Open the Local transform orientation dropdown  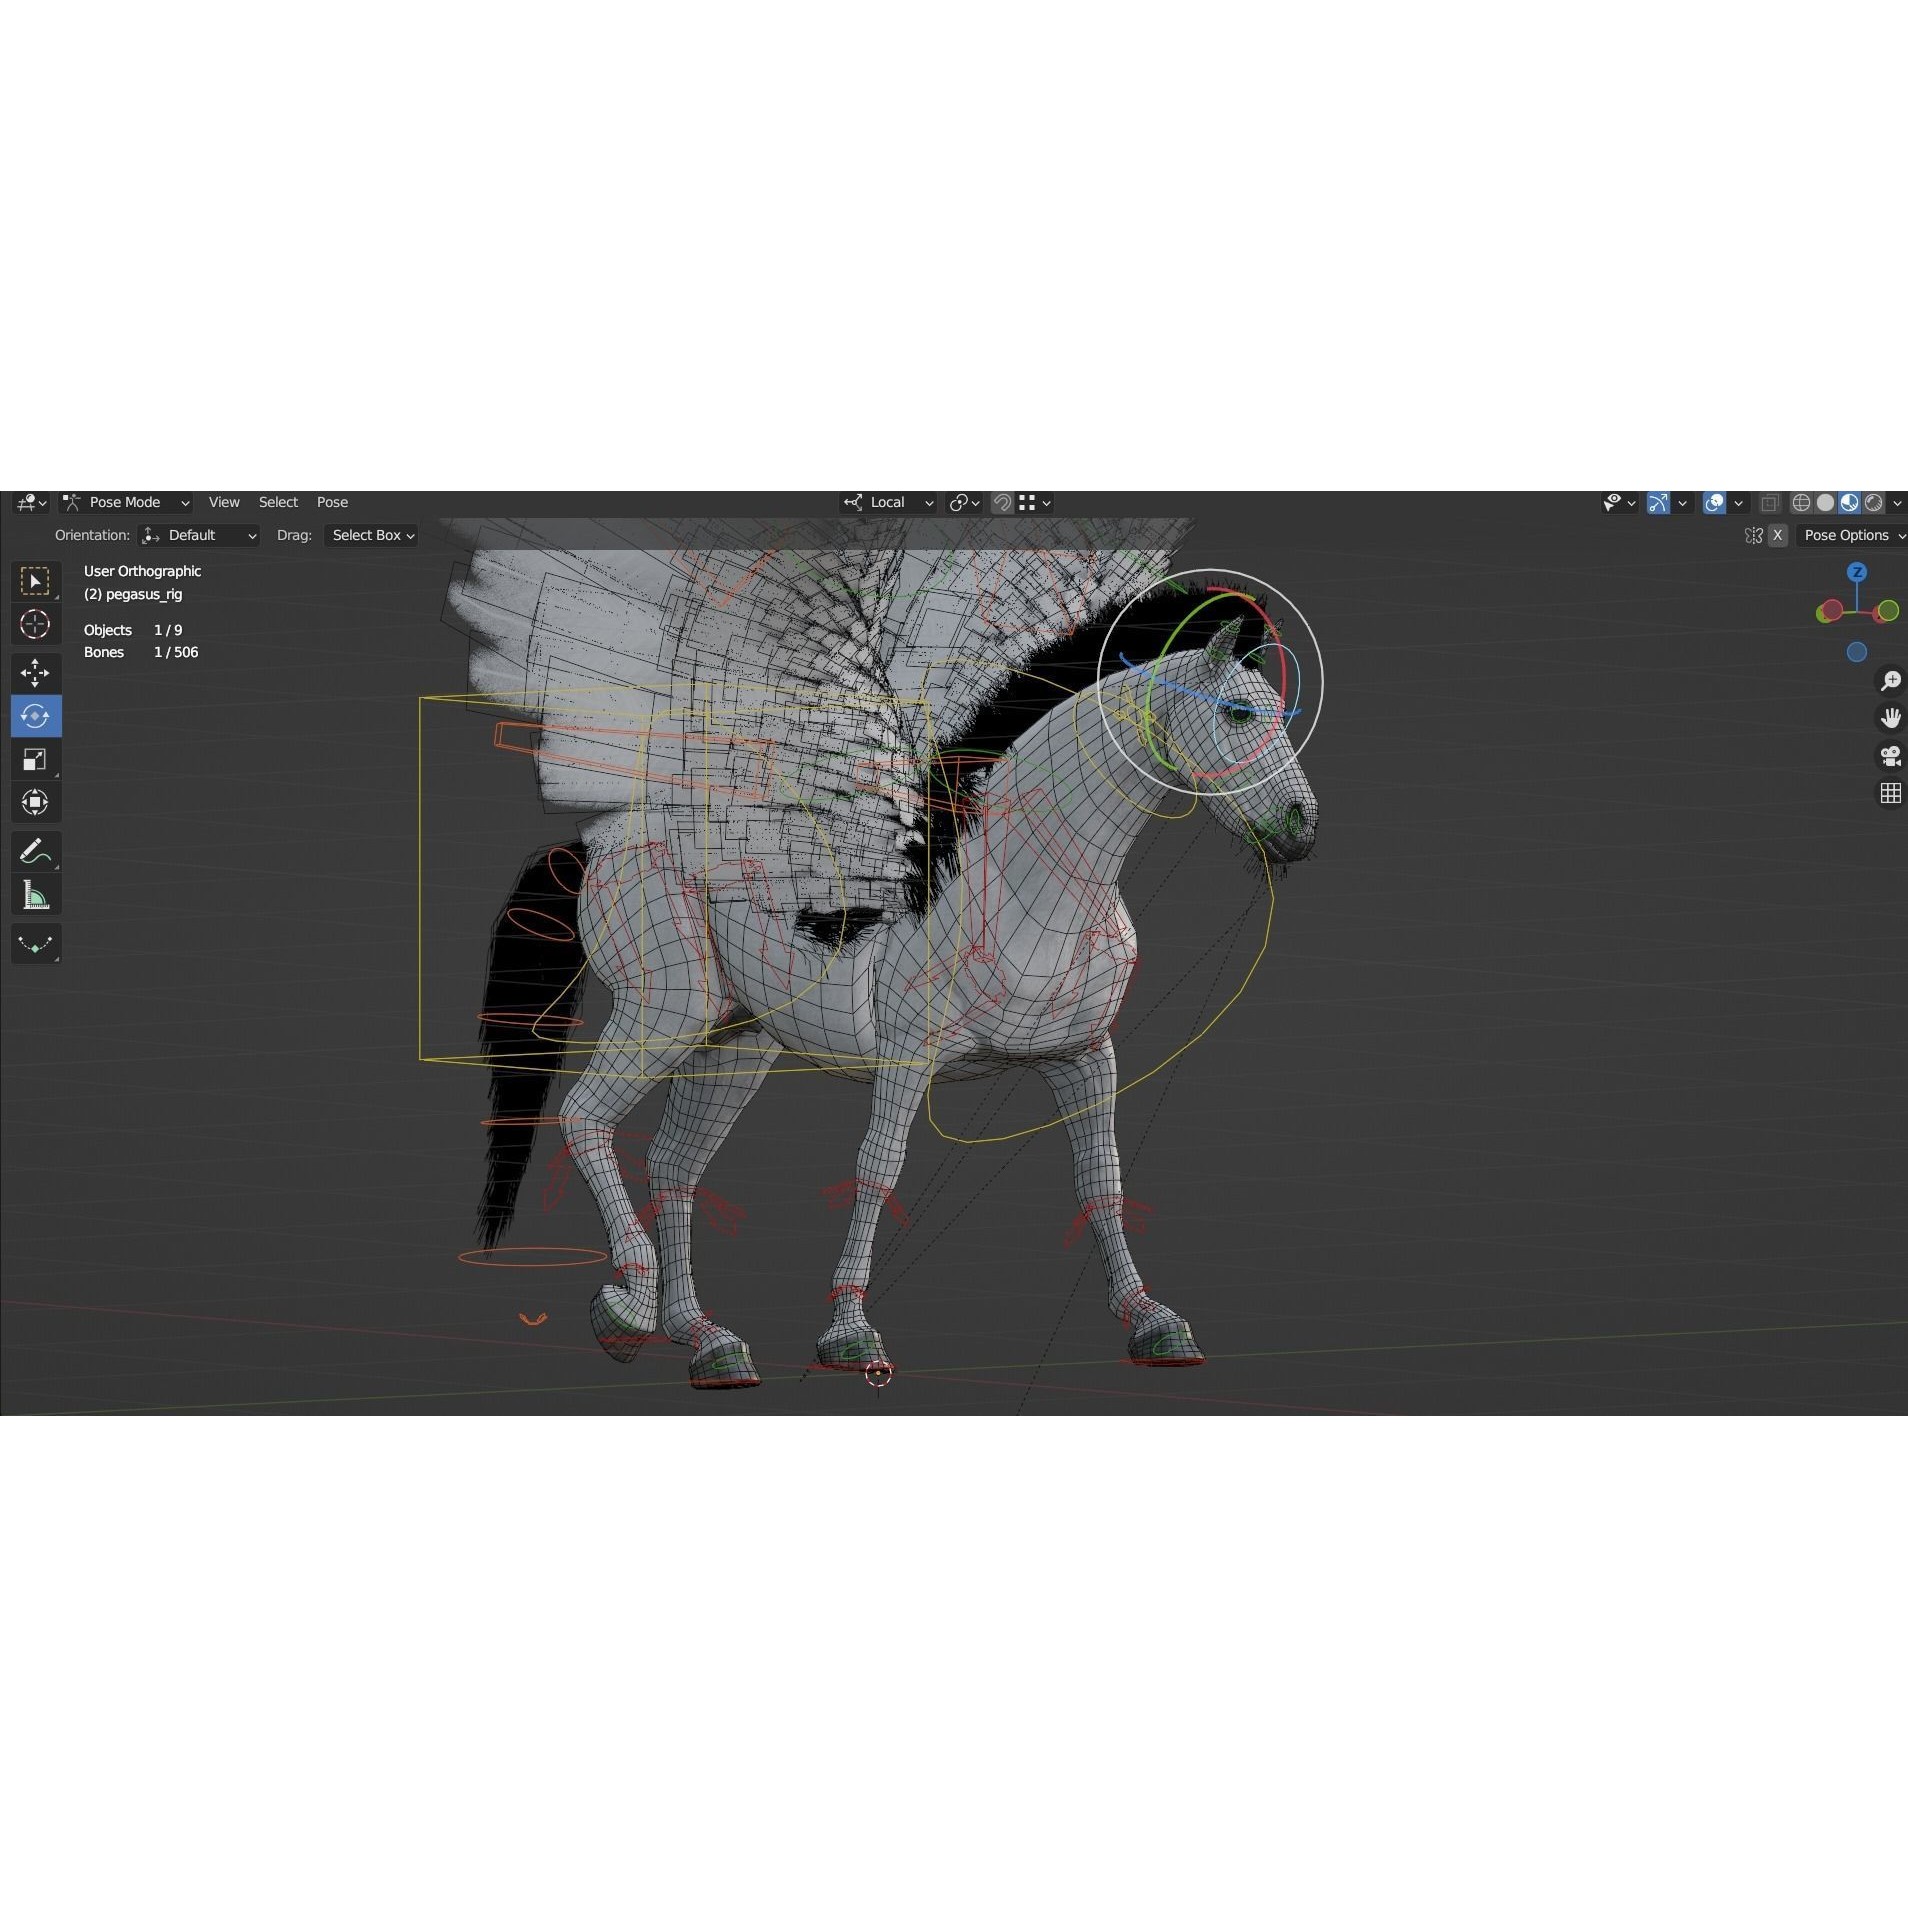pos(888,502)
